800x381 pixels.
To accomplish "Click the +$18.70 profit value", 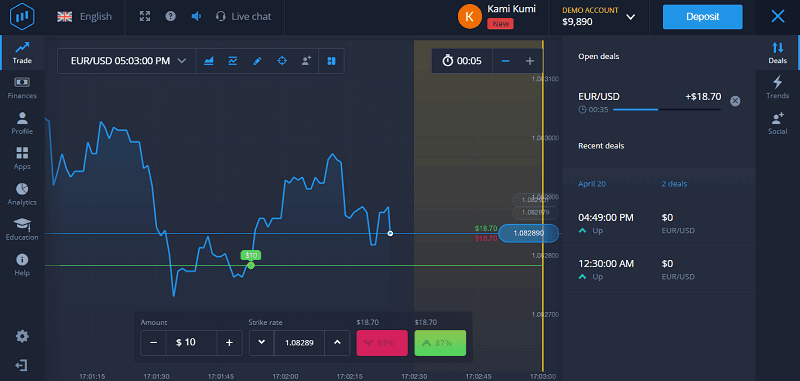I will coord(703,96).
